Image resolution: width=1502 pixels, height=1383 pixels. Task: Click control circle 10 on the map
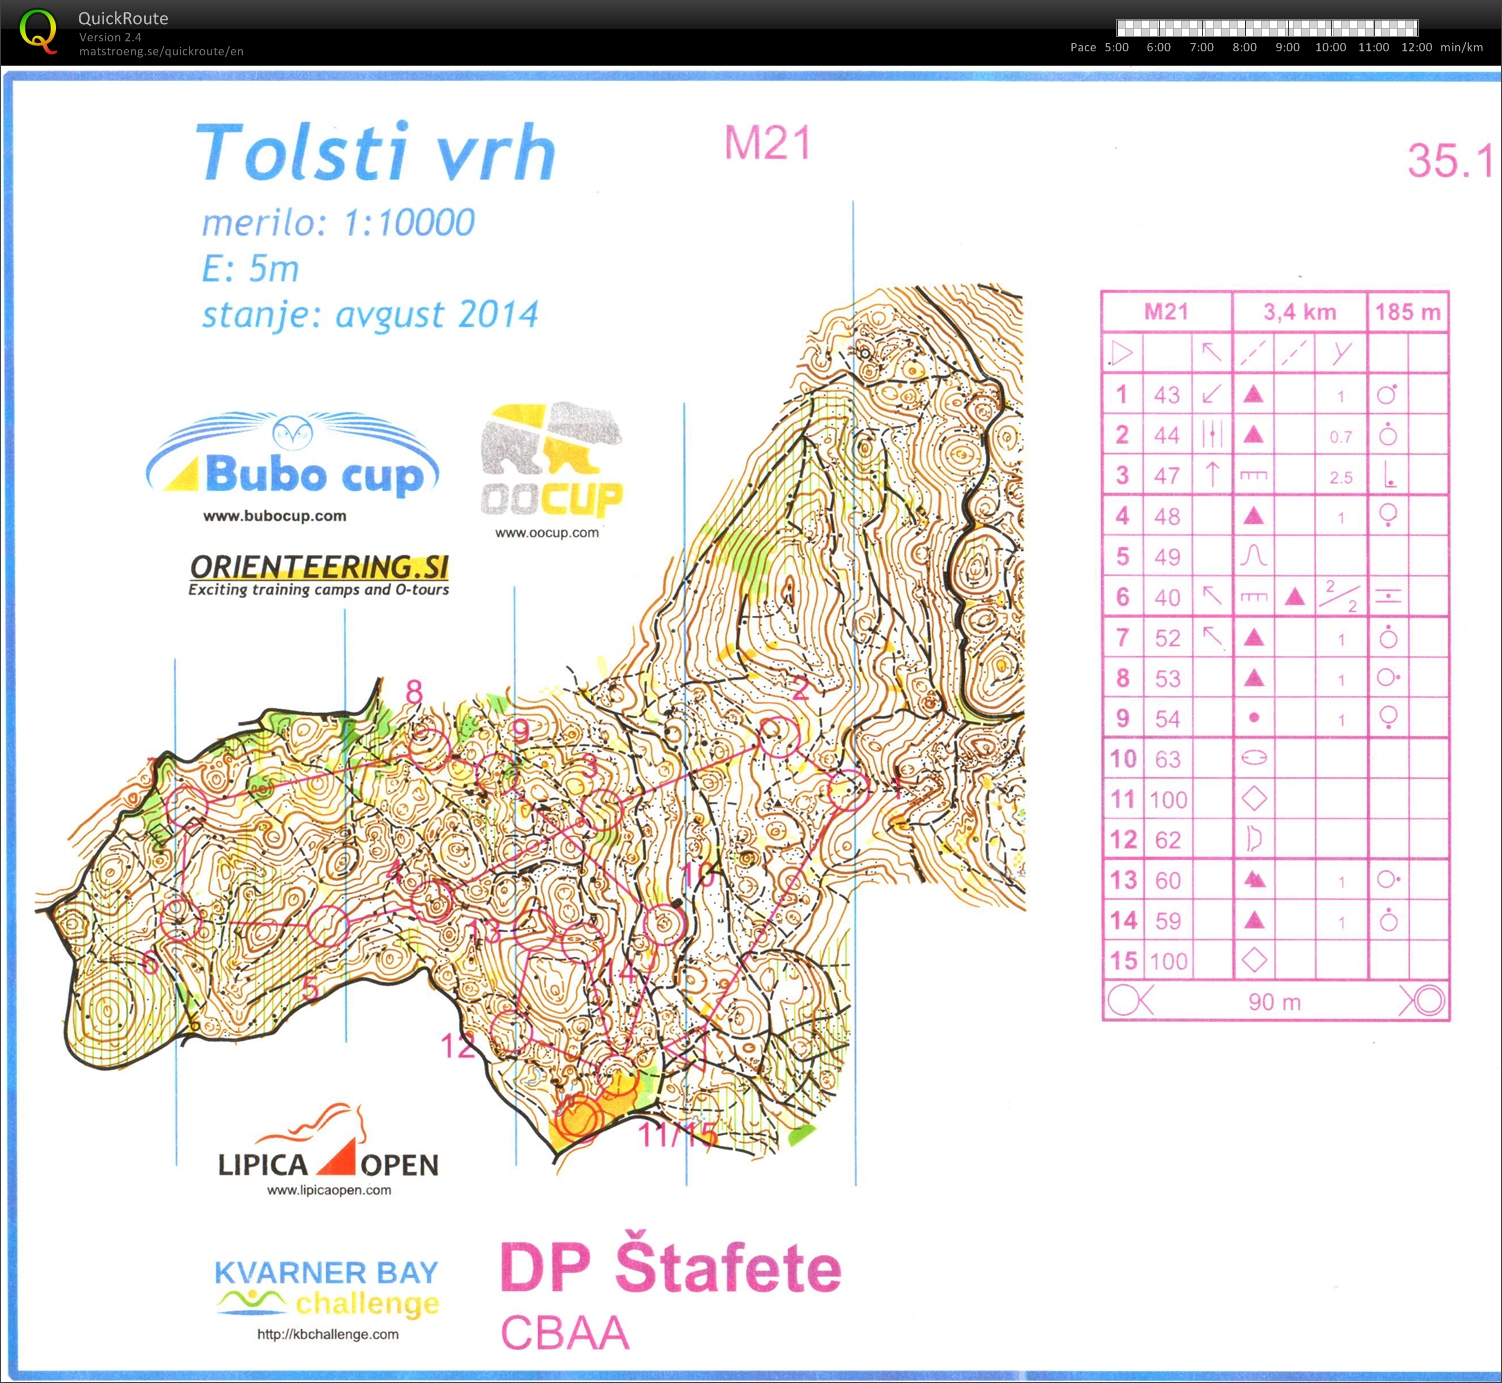pyautogui.click(x=663, y=924)
